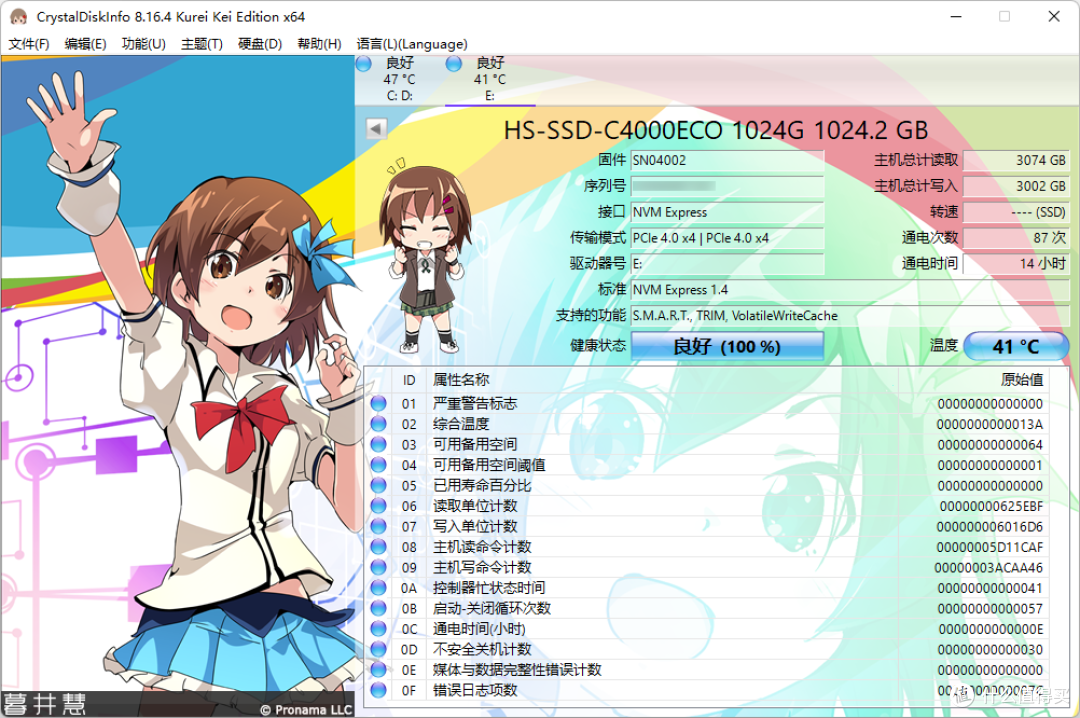1080x718 pixels.
Task: Click the host total reads value 3074 GB
Action: click(1016, 161)
